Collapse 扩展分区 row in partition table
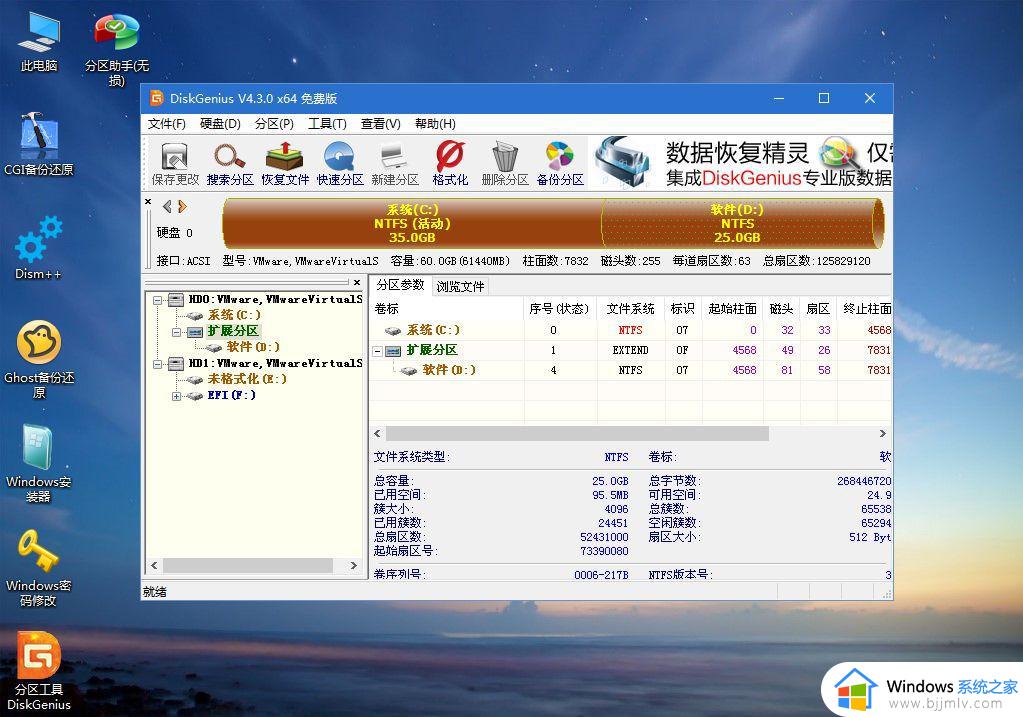Viewport: 1023px width, 717px height. pos(377,351)
